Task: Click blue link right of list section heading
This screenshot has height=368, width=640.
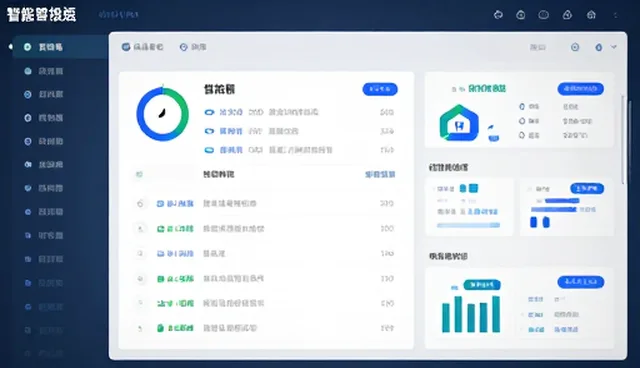Action: (380, 175)
